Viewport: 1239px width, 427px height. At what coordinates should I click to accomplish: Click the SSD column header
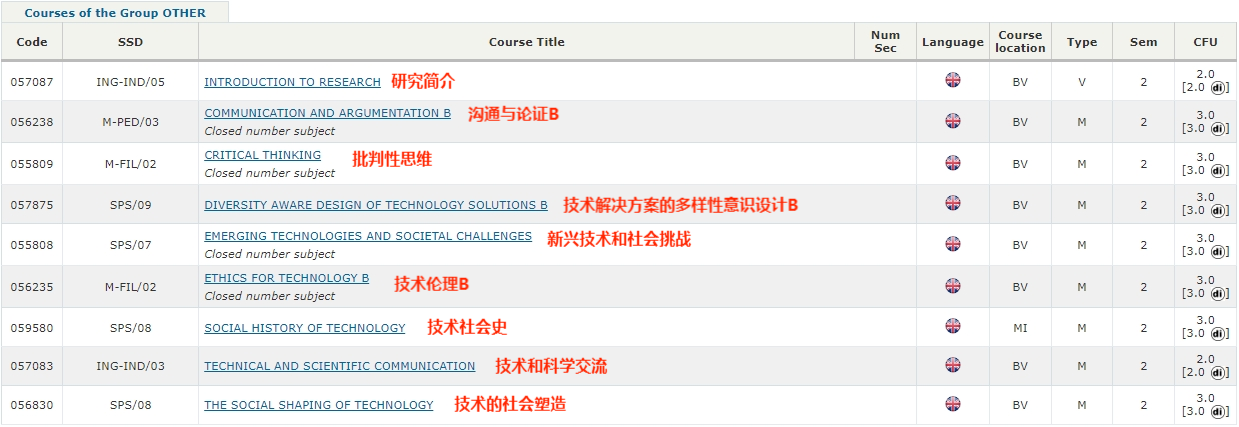tap(131, 42)
